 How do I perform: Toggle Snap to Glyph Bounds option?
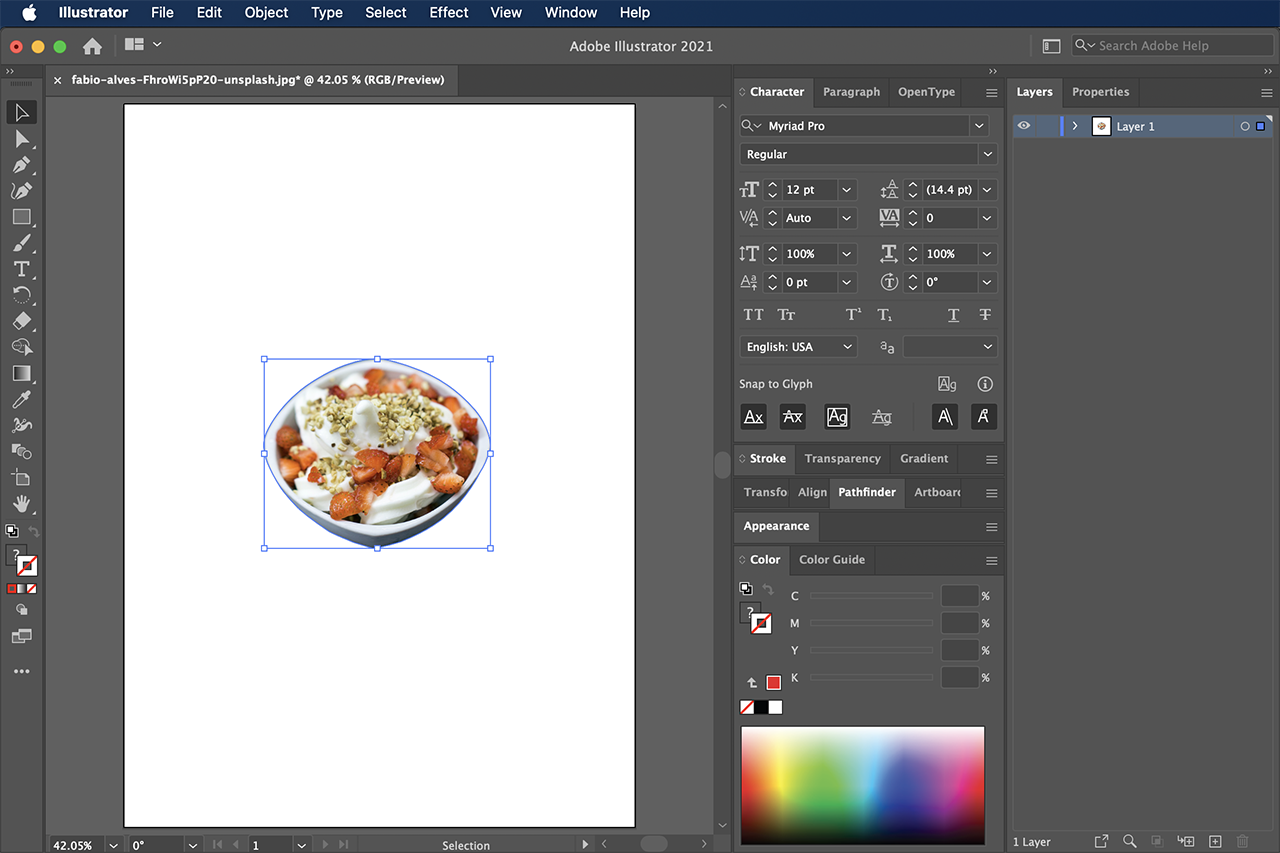click(x=837, y=417)
